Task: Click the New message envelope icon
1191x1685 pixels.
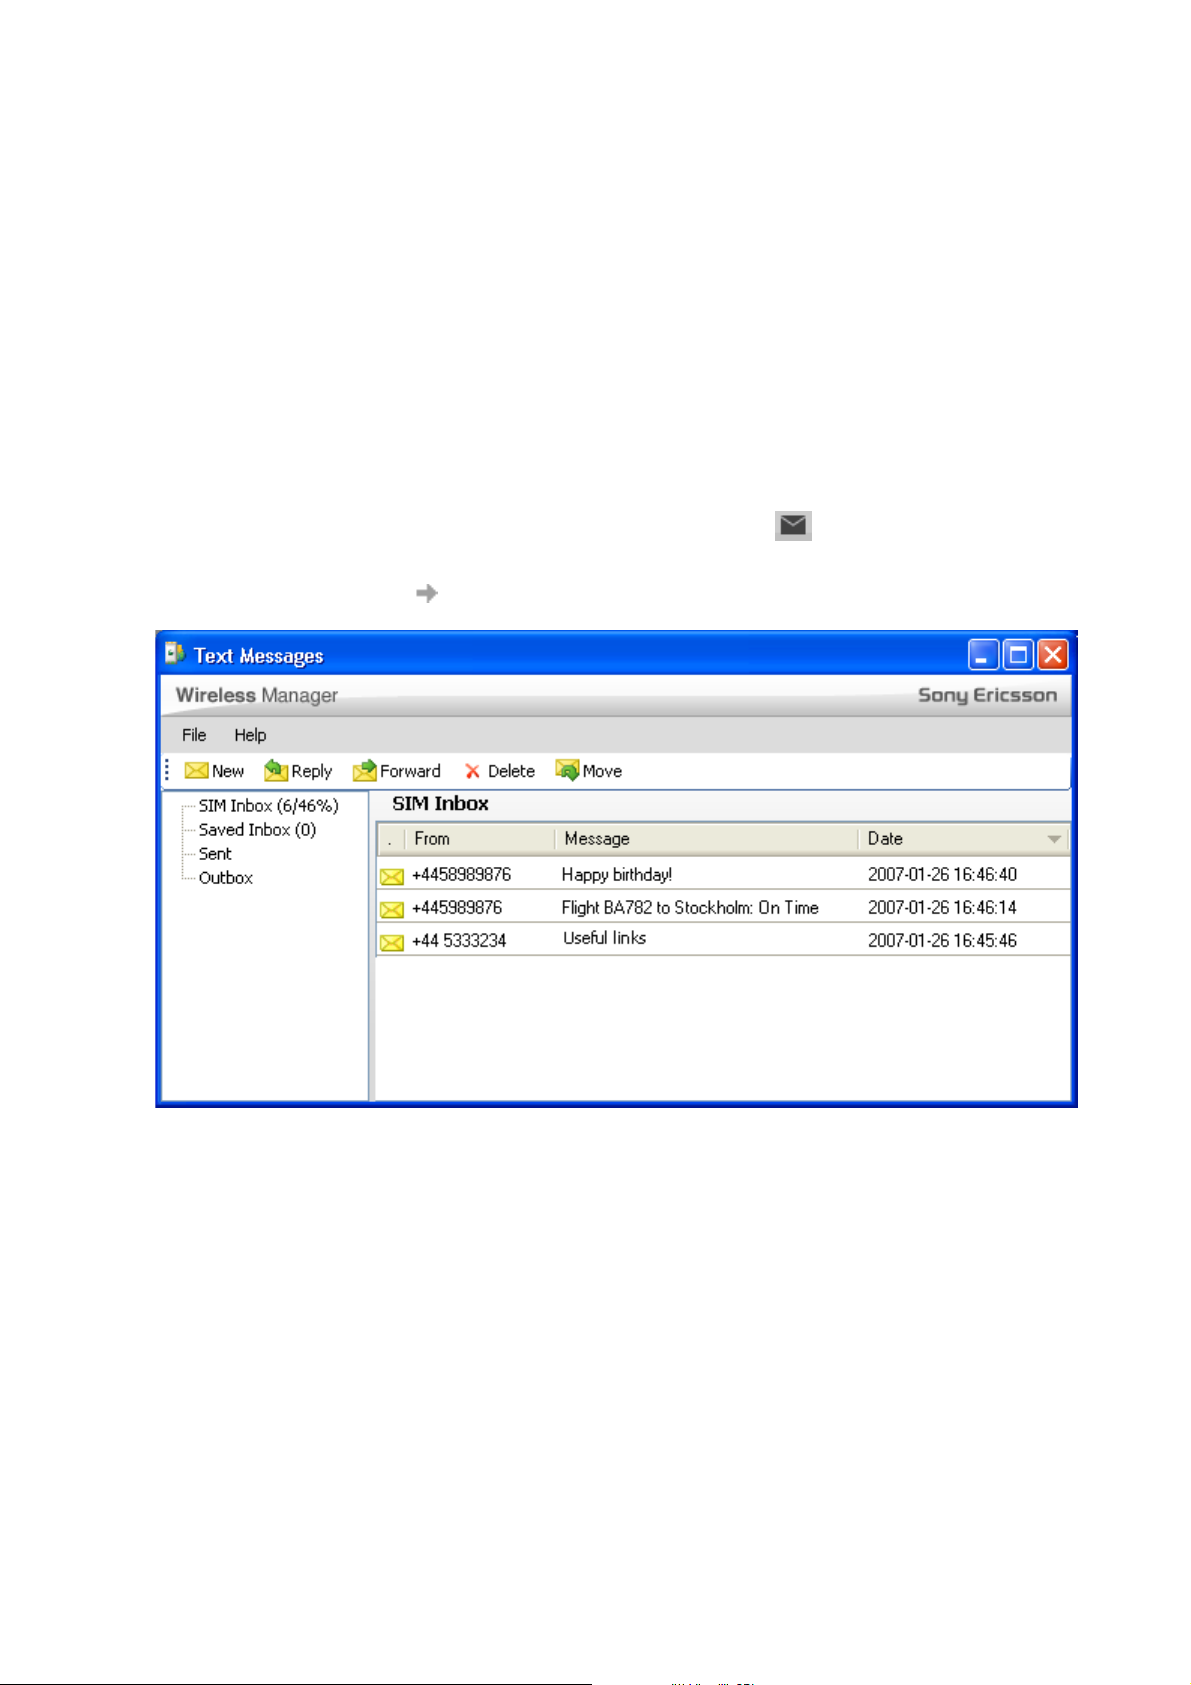Action: [x=196, y=770]
